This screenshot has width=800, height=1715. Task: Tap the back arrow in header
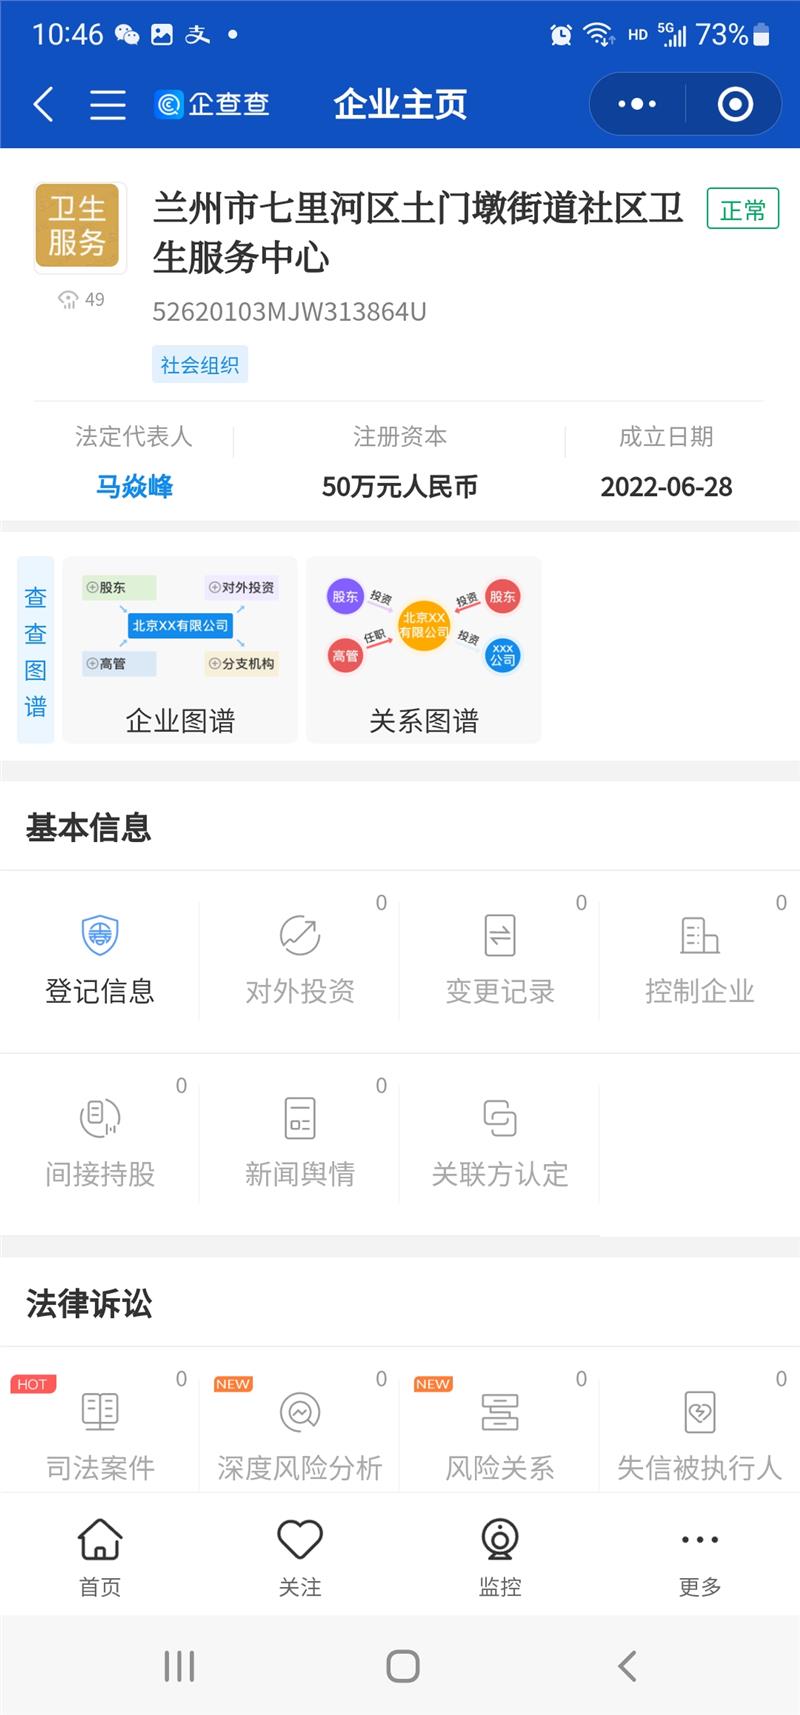[43, 104]
